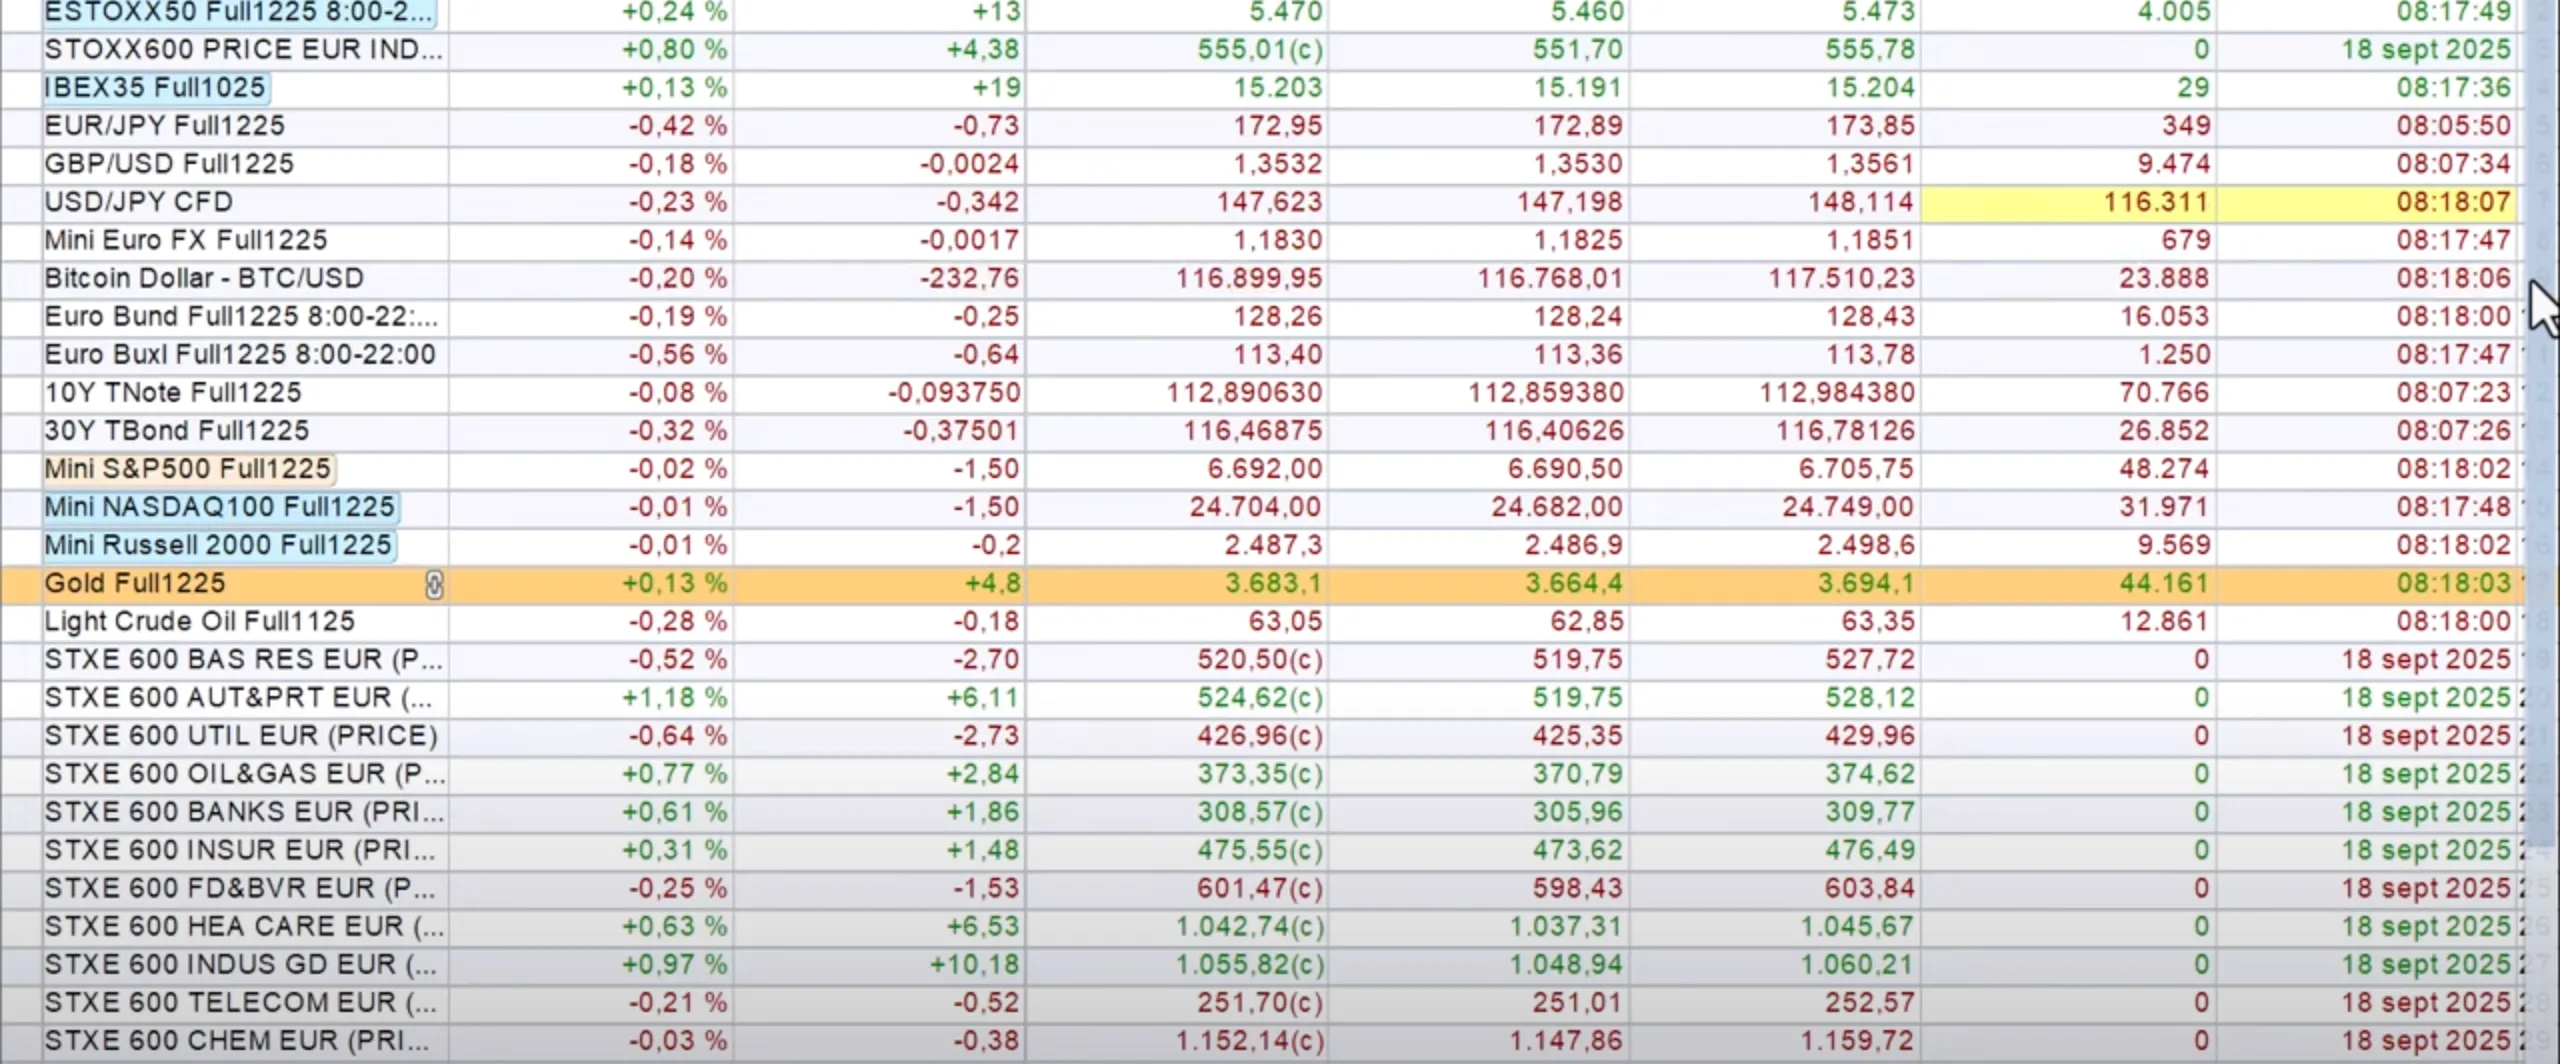
Task: Select the 30Y TBond Full1225 row
Action: [x=176, y=431]
